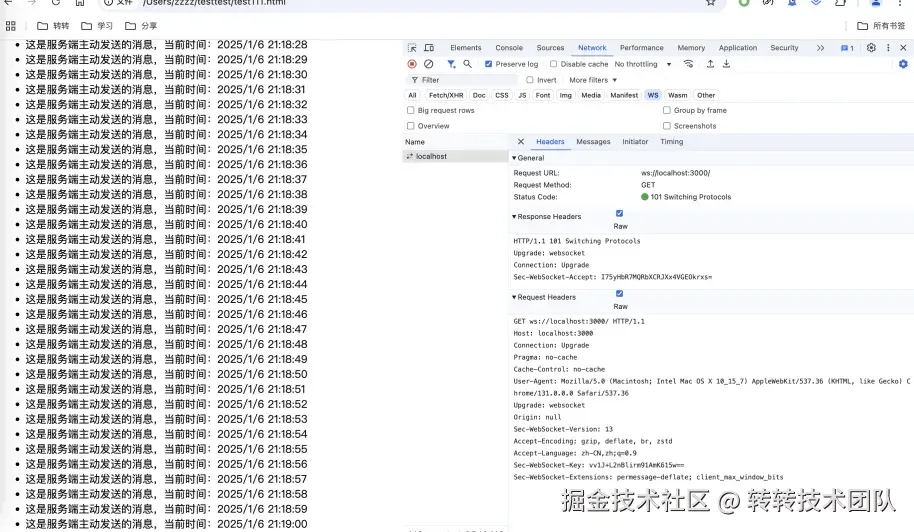Click the element inspector picker icon
Screen dimensions: 914x532
coord(412,48)
